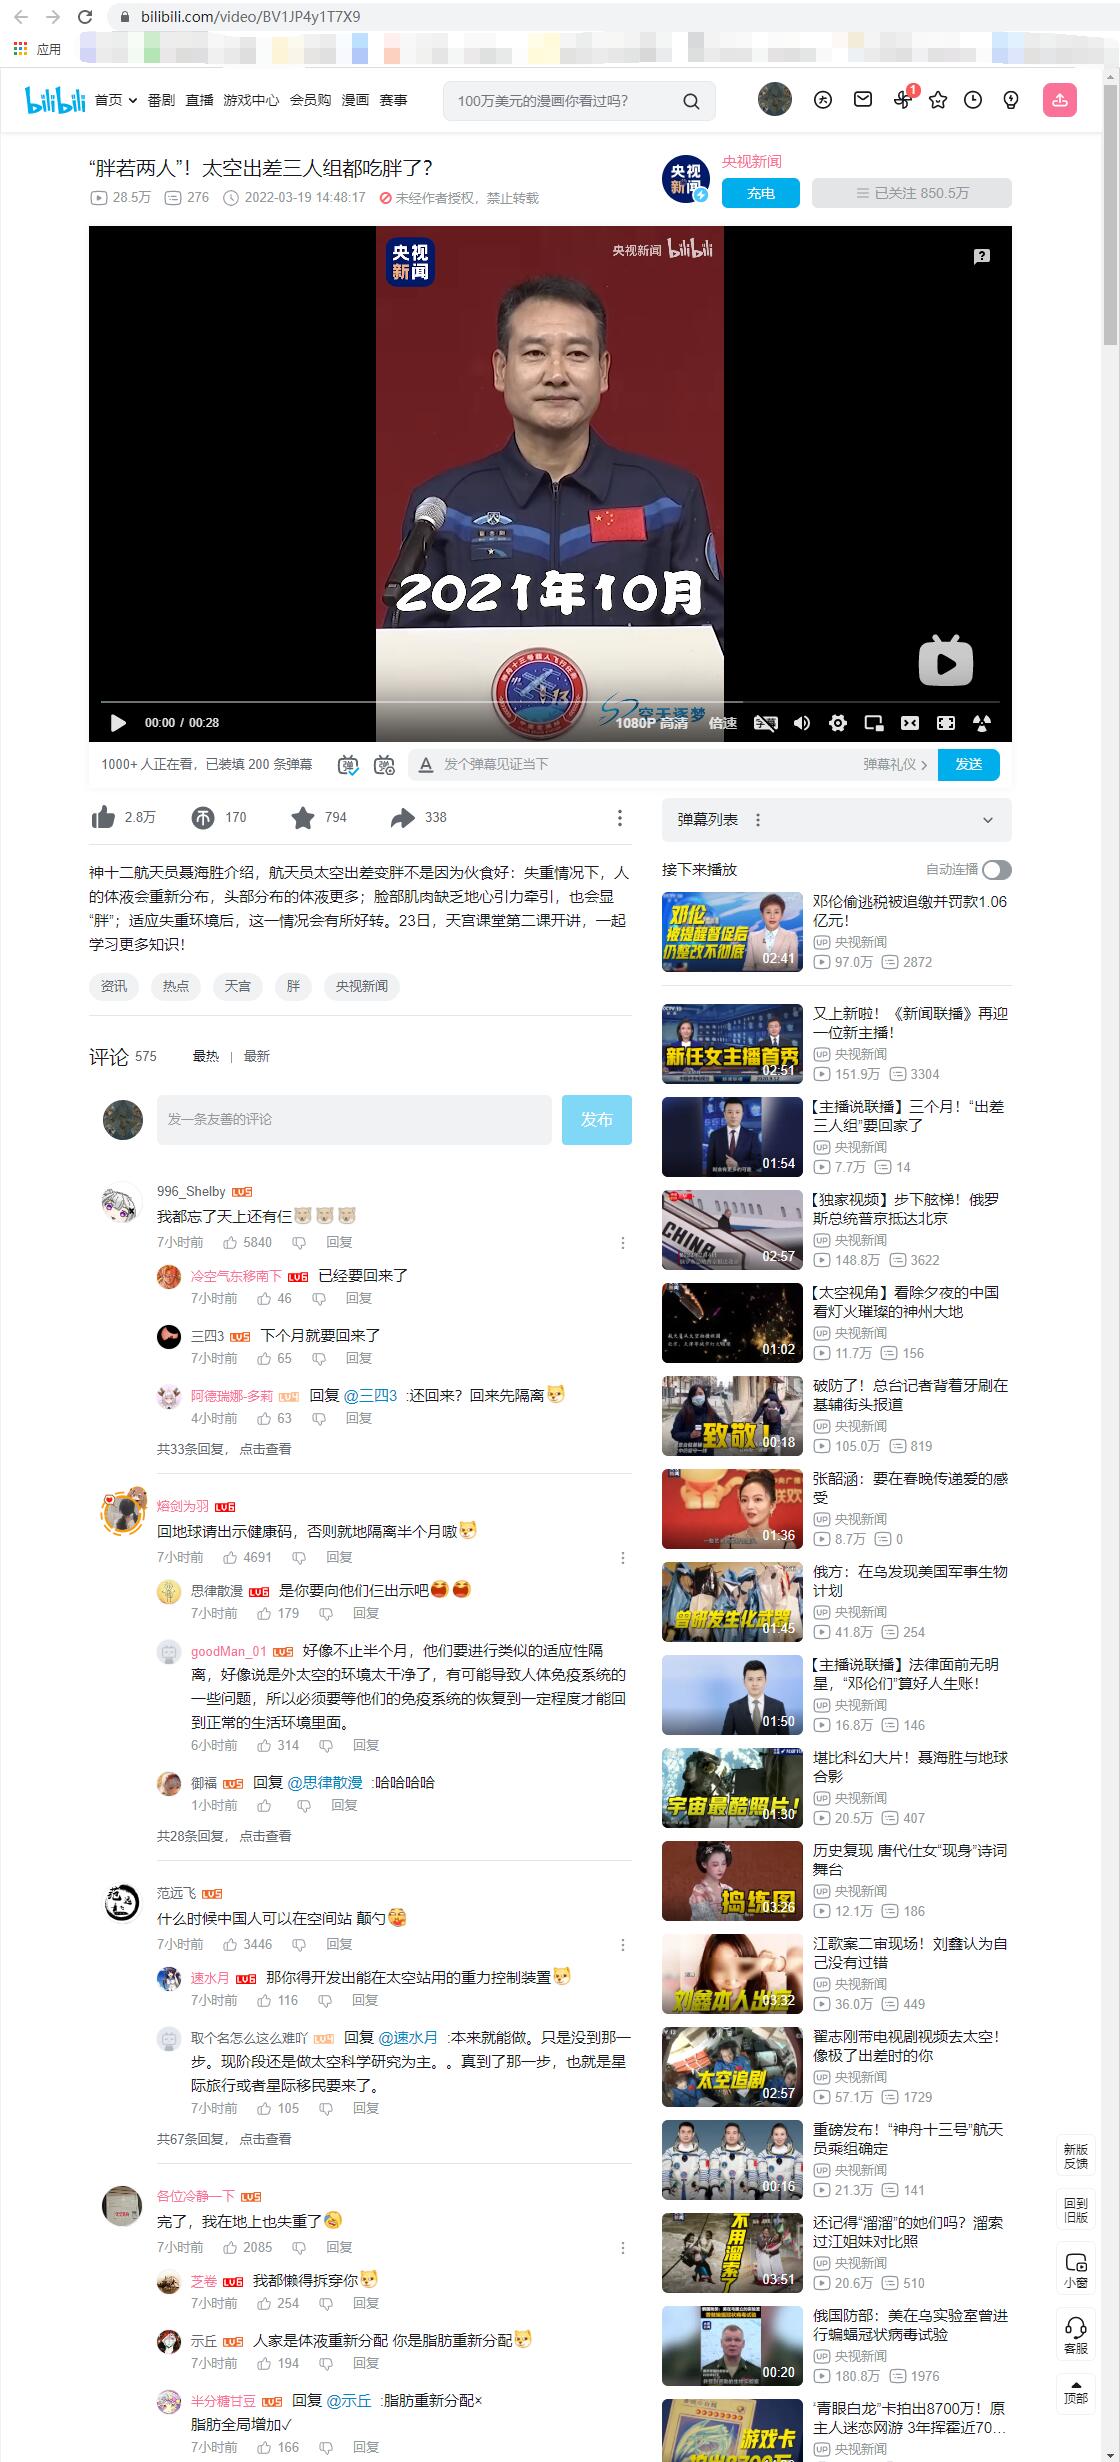The image size is (1120, 2462).
Task: Sort comments by 最新 tab
Action: point(256,1056)
